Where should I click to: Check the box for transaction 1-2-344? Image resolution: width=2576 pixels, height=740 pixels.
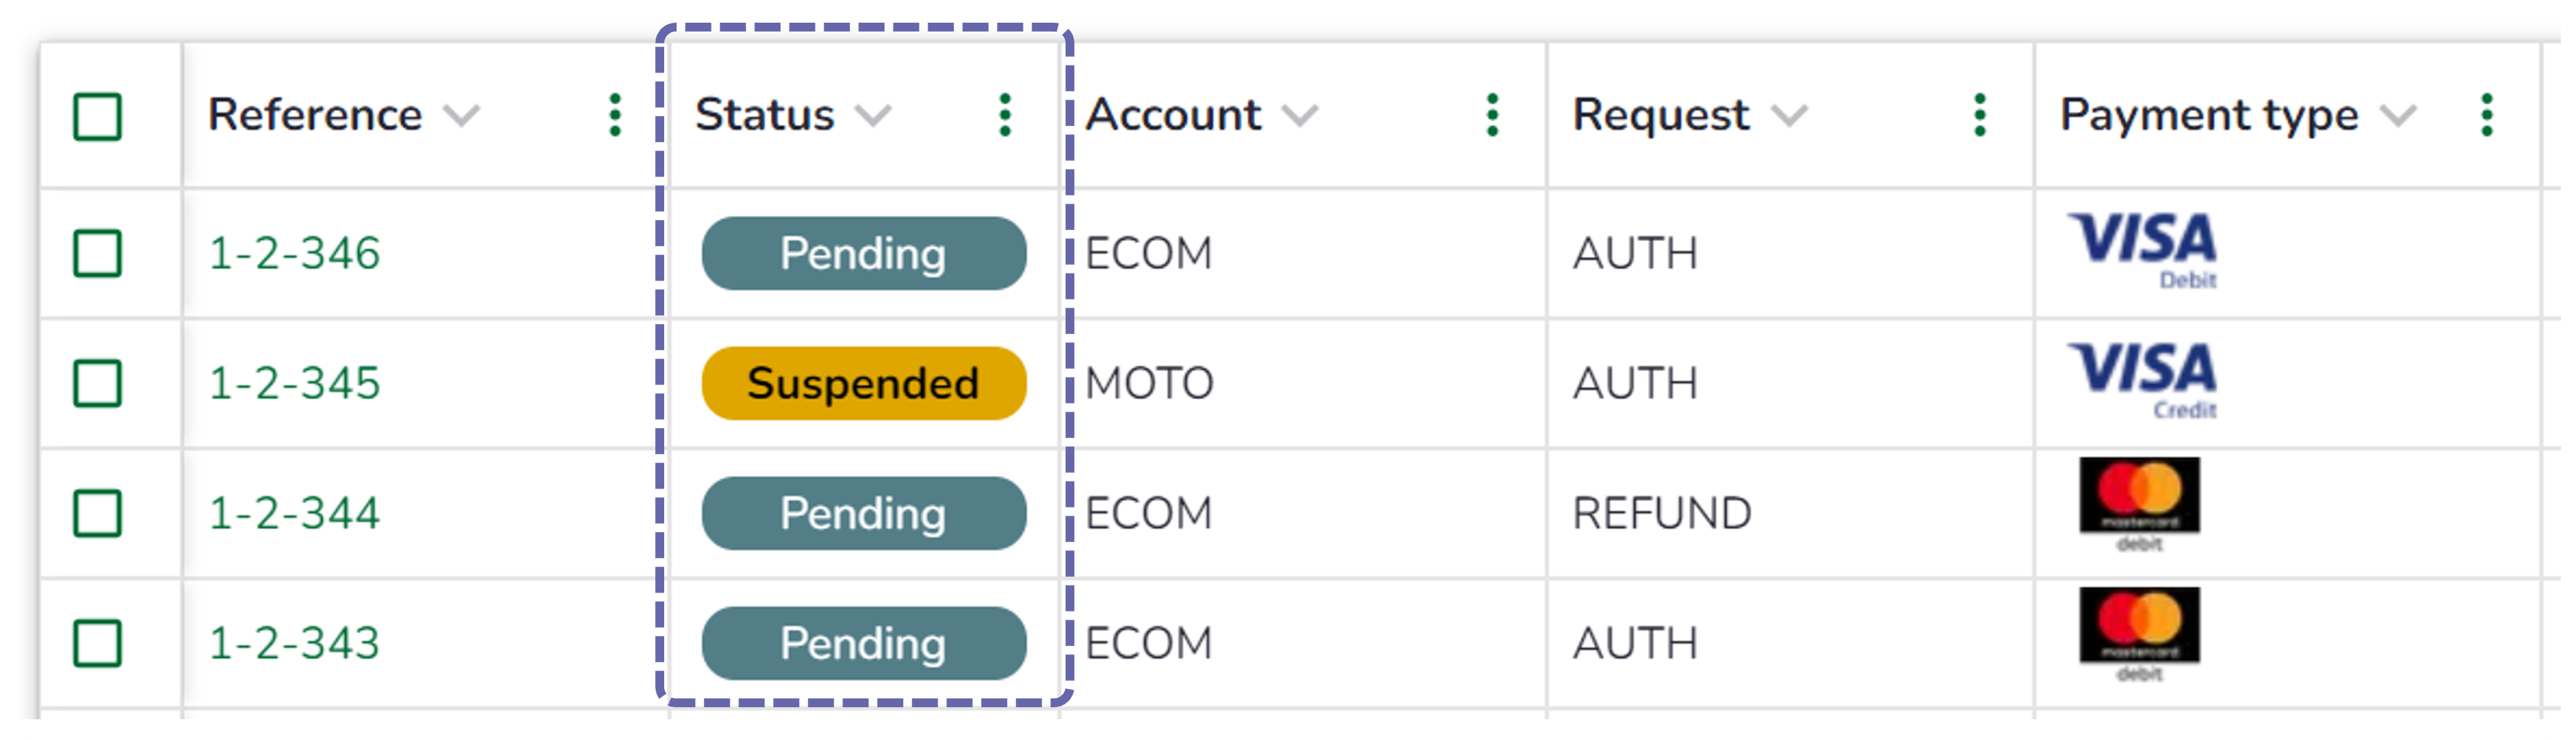tap(98, 513)
